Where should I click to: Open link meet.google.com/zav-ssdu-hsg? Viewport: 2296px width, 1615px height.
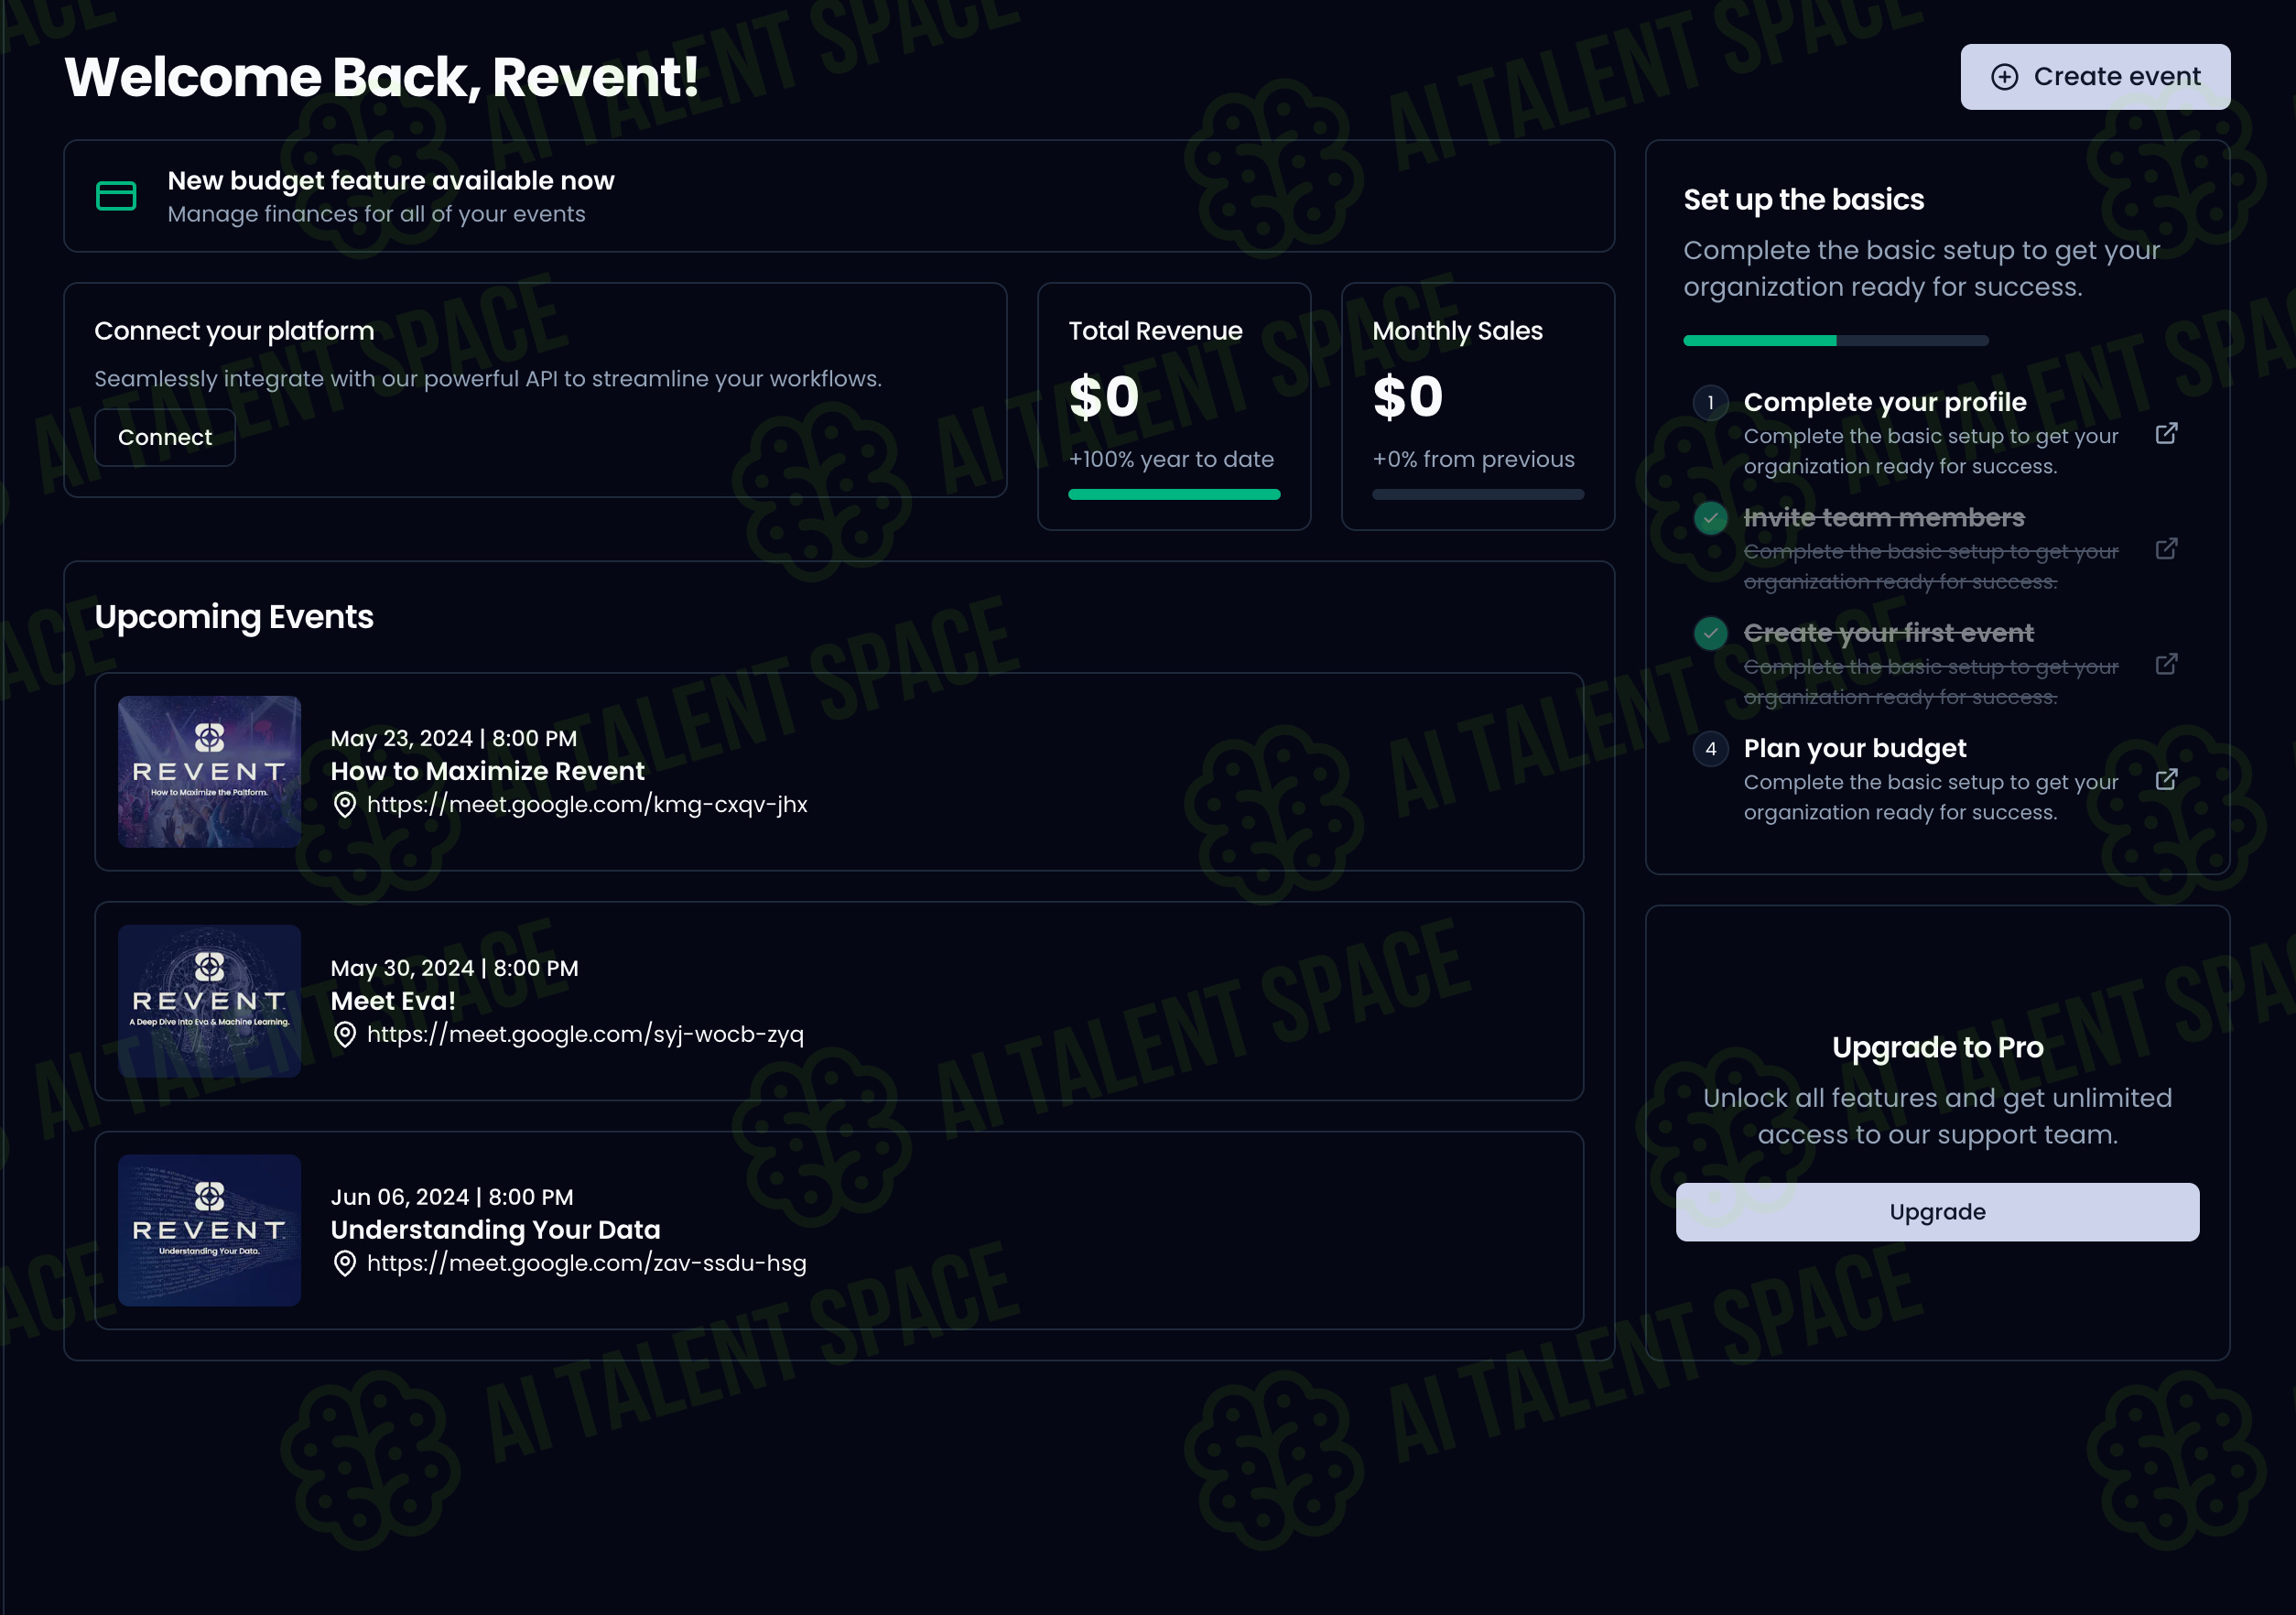pyautogui.click(x=586, y=1264)
